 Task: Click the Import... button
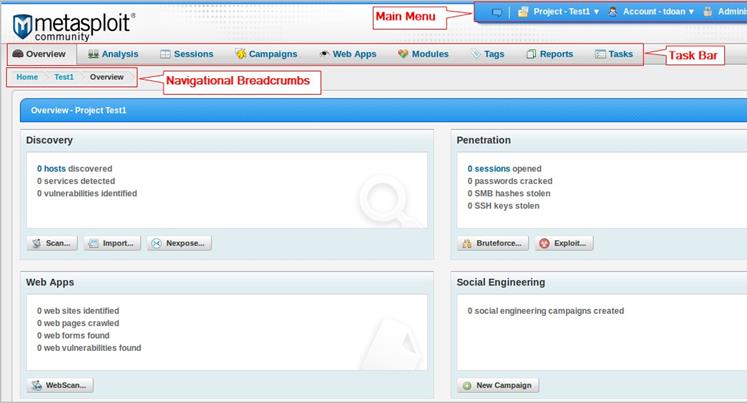(112, 243)
